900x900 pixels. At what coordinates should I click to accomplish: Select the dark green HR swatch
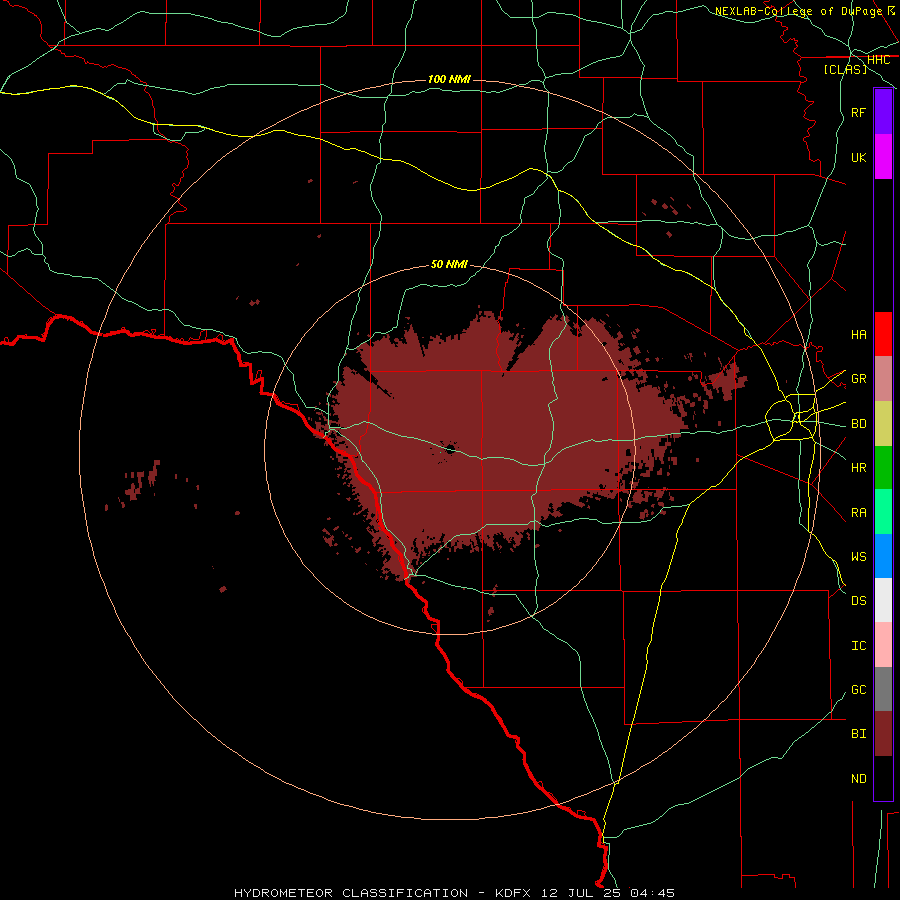point(883,468)
